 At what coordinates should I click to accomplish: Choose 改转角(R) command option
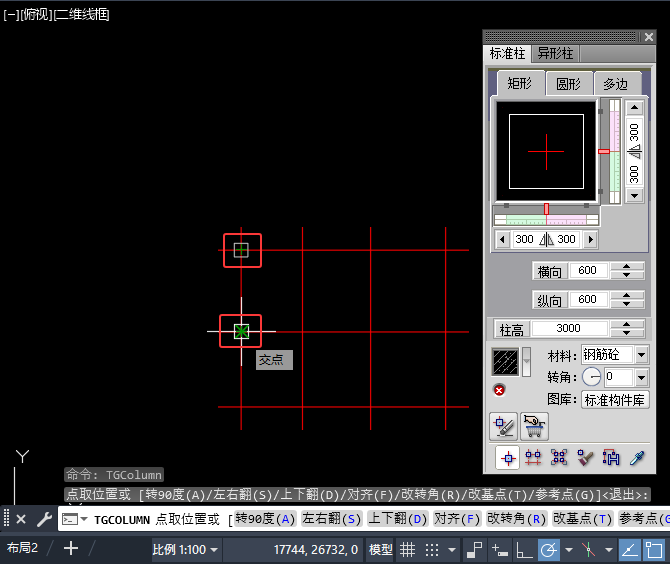coord(517,519)
